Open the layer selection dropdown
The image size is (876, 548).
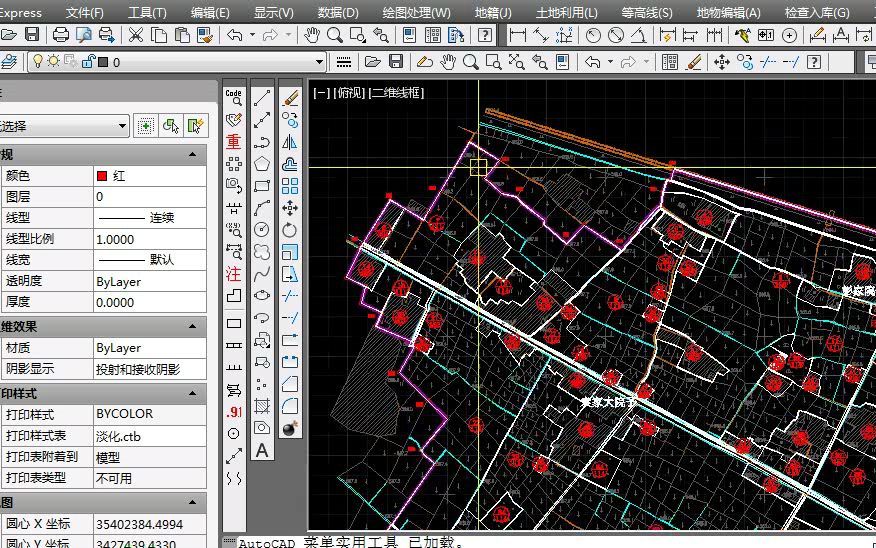(320, 62)
